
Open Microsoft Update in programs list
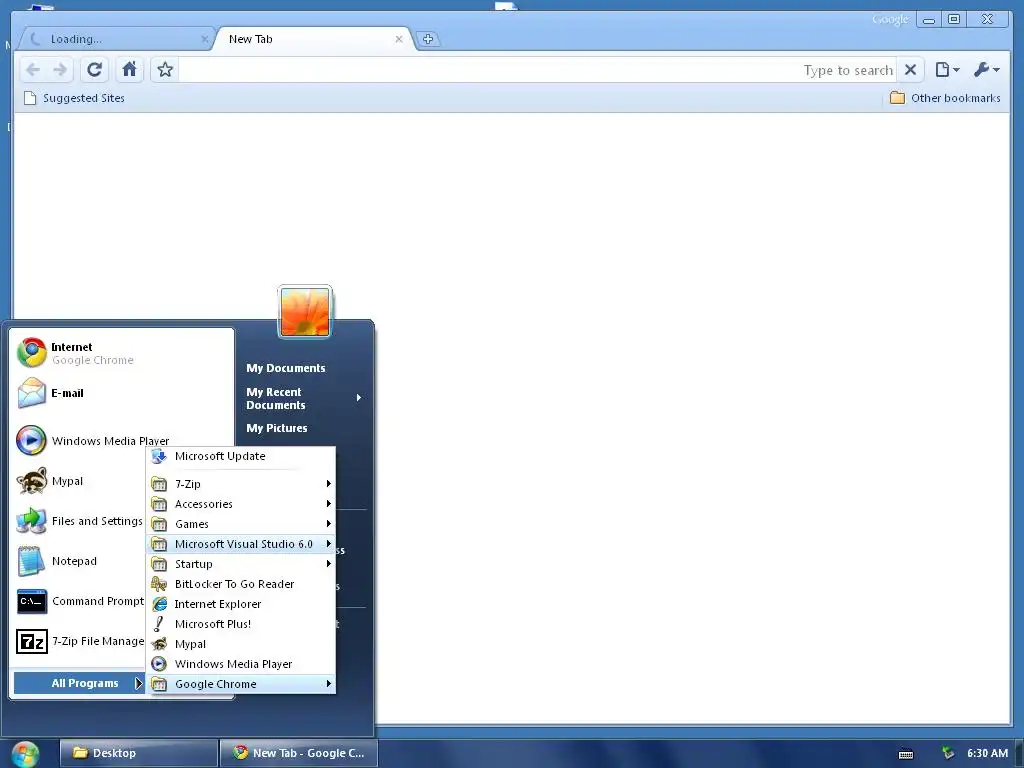point(241,456)
